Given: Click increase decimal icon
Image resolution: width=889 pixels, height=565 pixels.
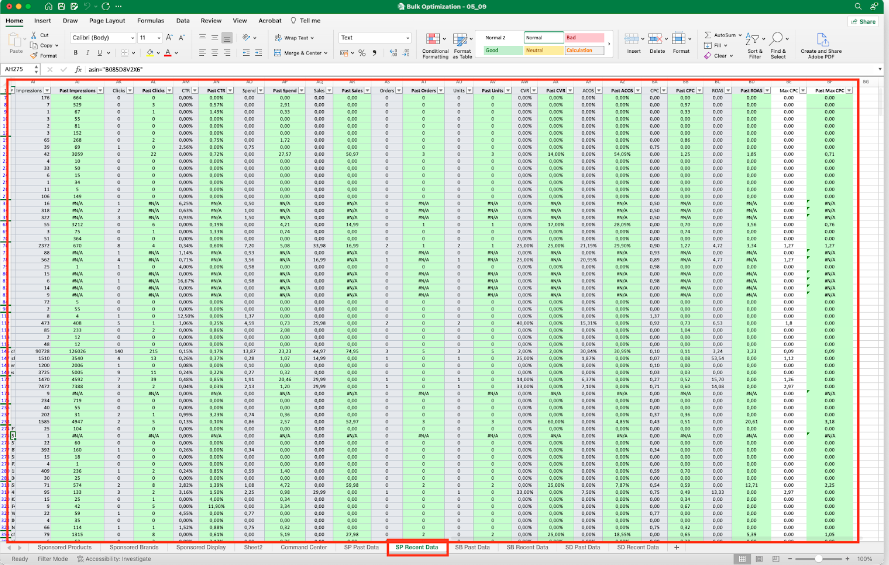Looking at the screenshot, I should [393, 53].
